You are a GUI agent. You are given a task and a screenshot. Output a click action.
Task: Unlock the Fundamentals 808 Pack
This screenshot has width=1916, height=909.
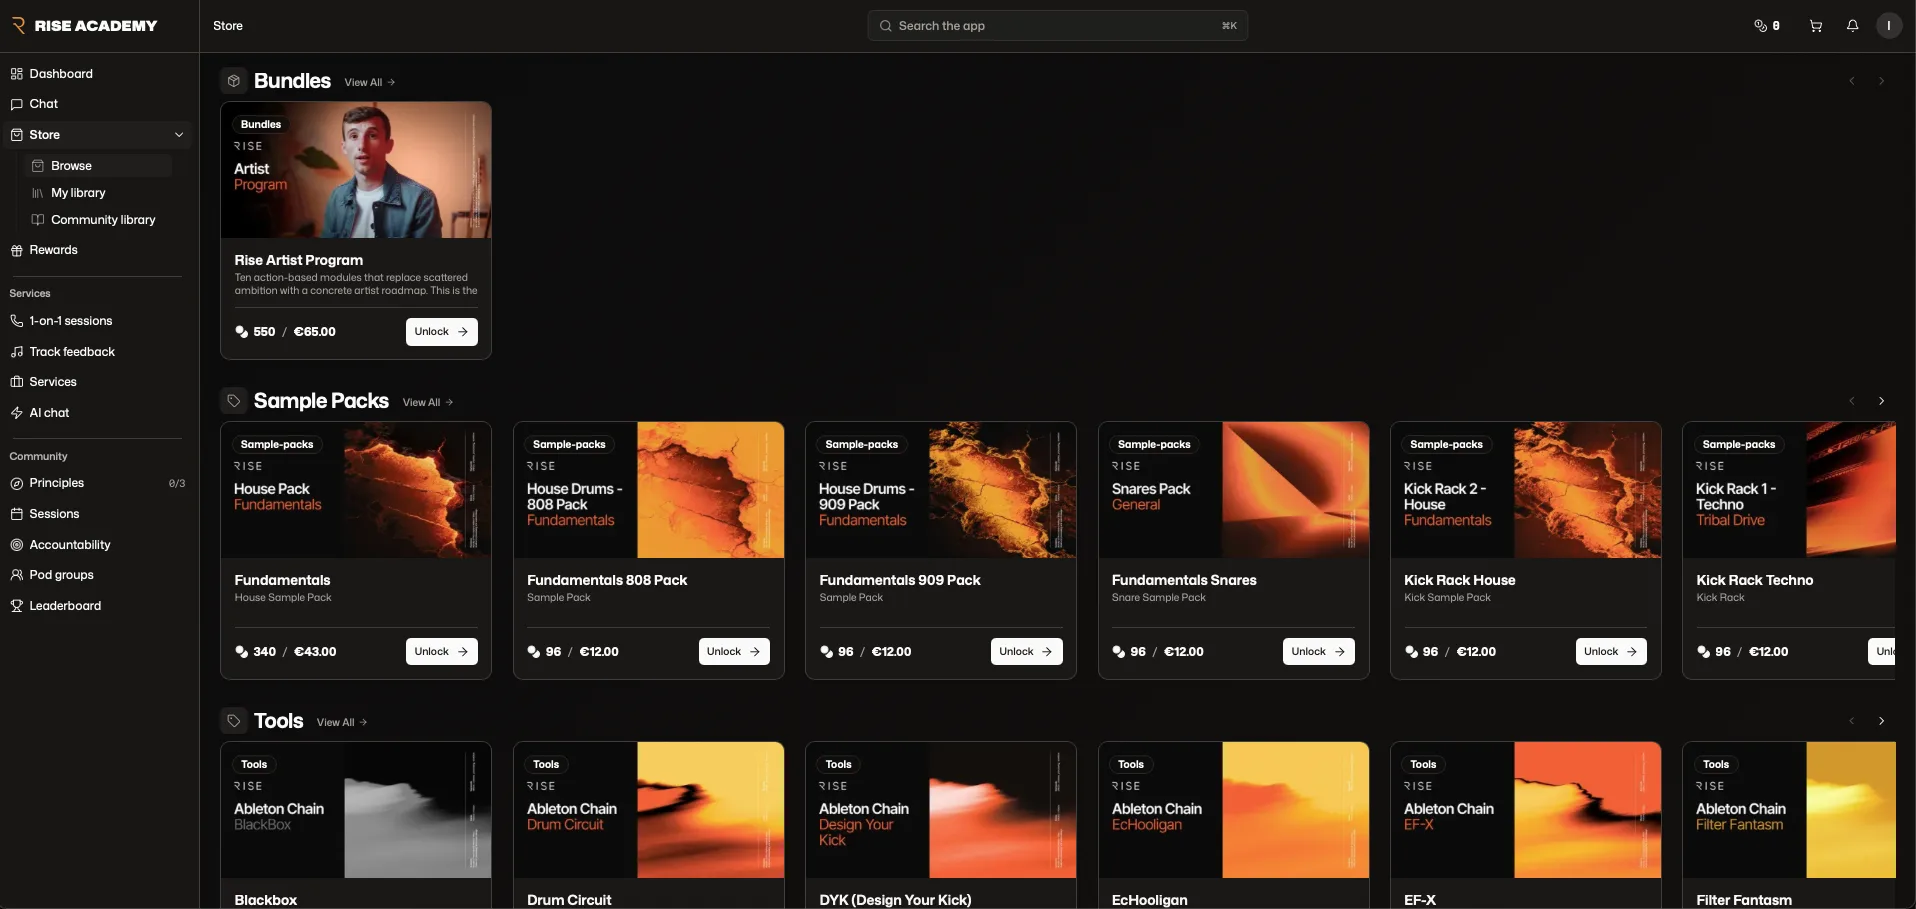734,652
